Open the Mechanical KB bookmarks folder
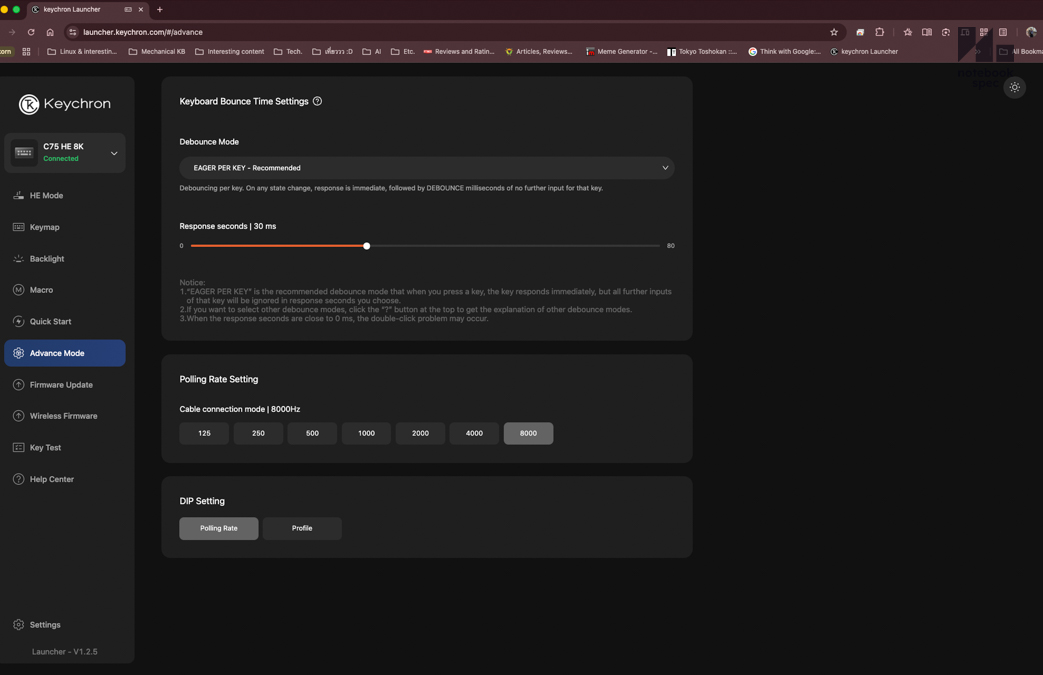 click(157, 51)
